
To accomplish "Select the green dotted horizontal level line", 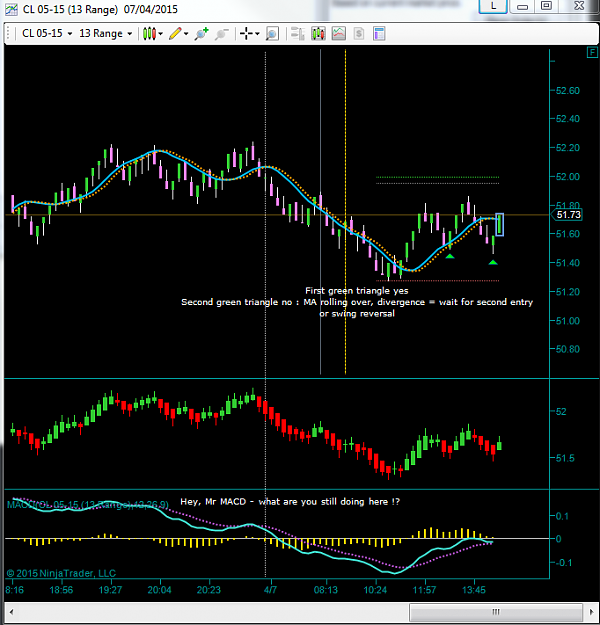I will tap(437, 177).
